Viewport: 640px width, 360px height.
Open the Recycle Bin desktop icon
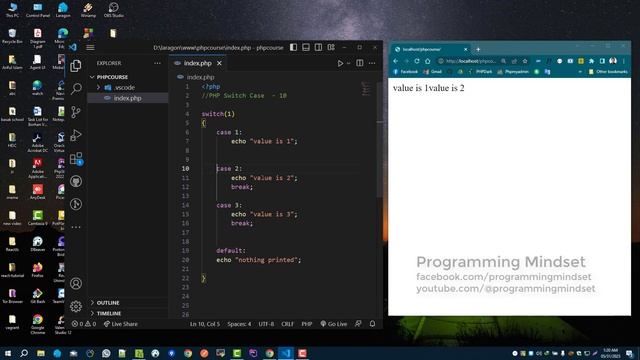[x=12, y=36]
